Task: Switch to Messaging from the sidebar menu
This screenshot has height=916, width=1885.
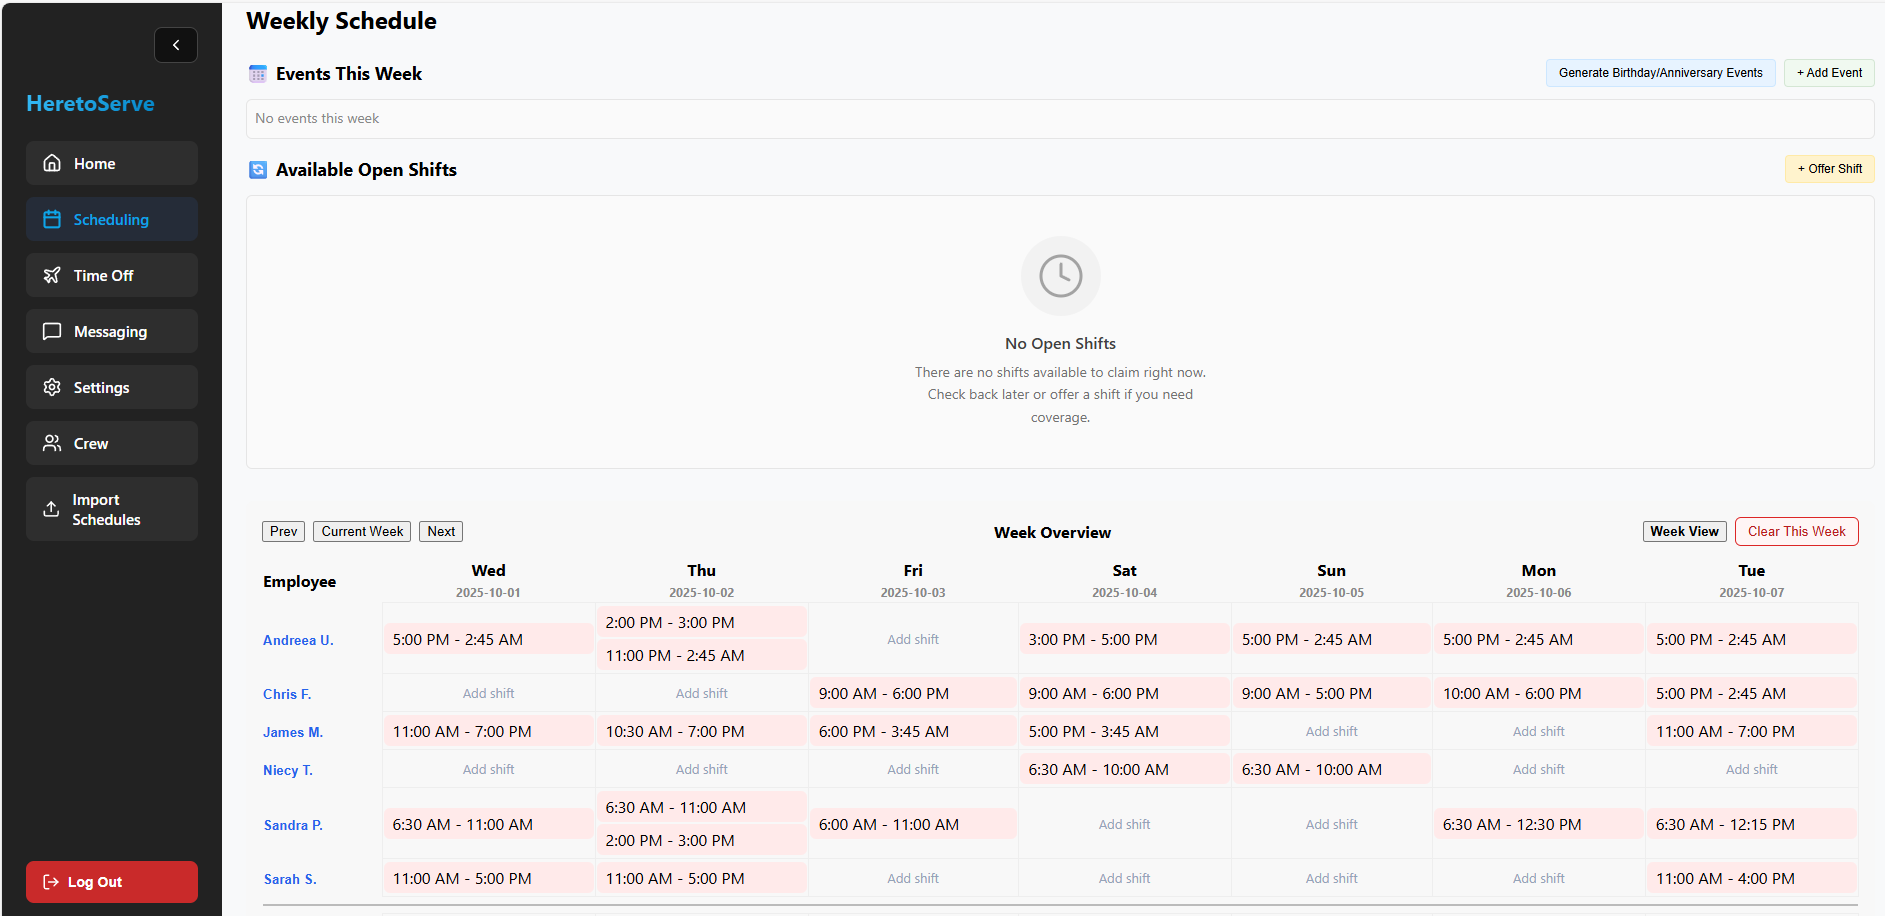Action: point(110,331)
